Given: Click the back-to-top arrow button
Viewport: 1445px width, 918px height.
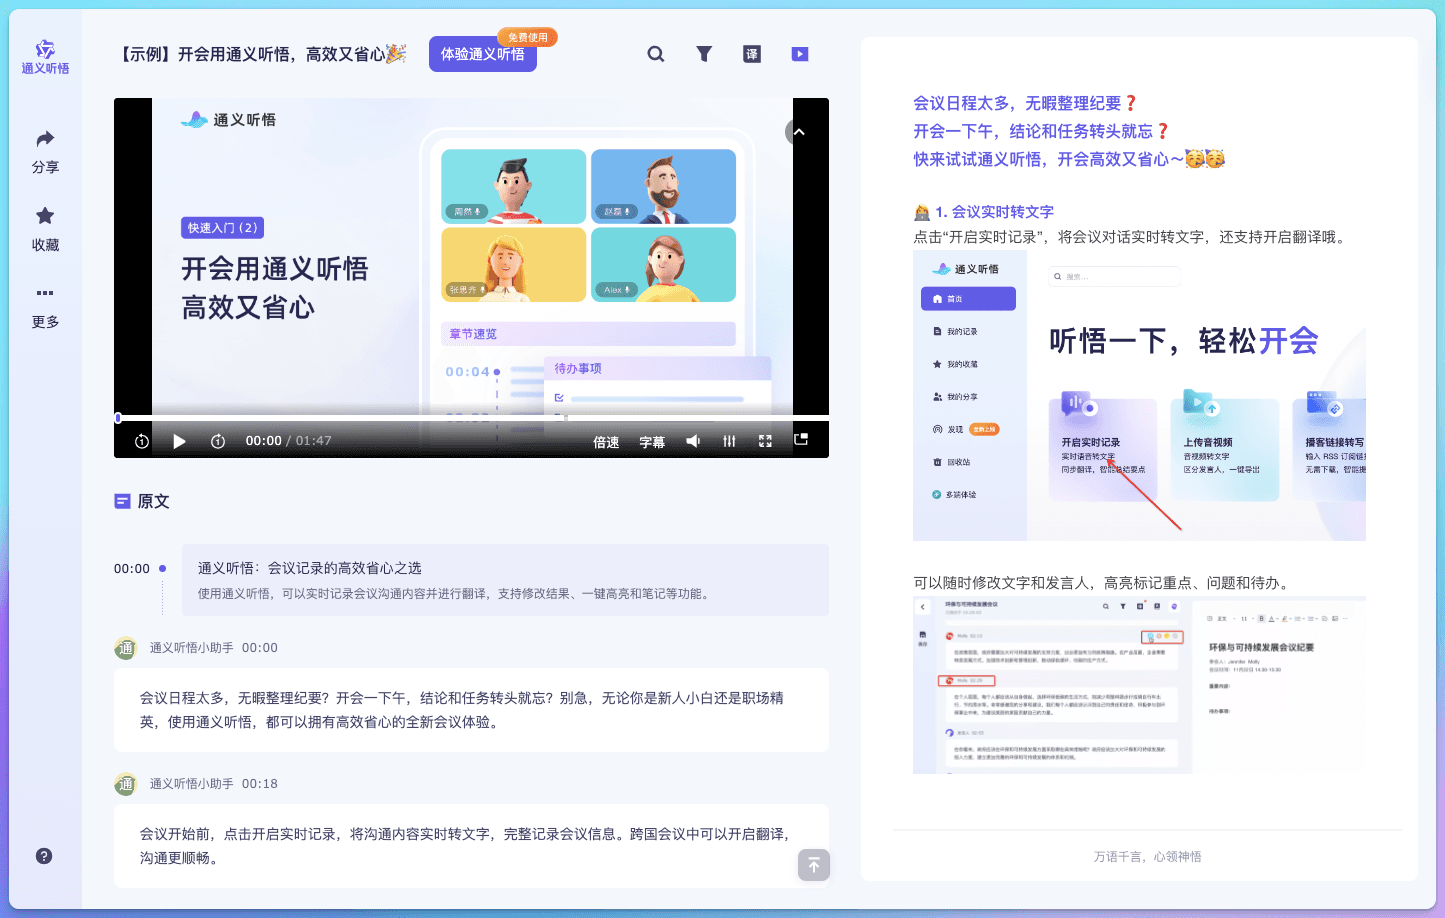Looking at the screenshot, I should coord(814,865).
